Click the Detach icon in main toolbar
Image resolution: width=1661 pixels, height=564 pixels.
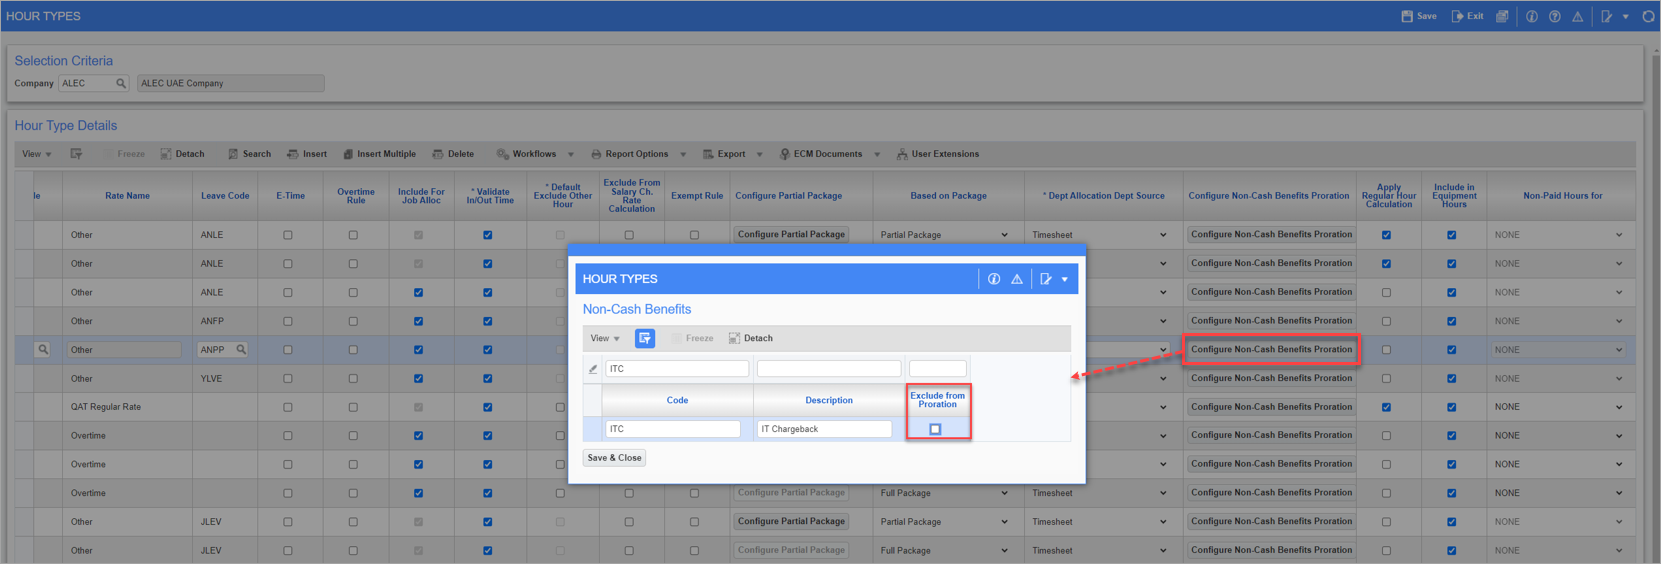pos(166,154)
